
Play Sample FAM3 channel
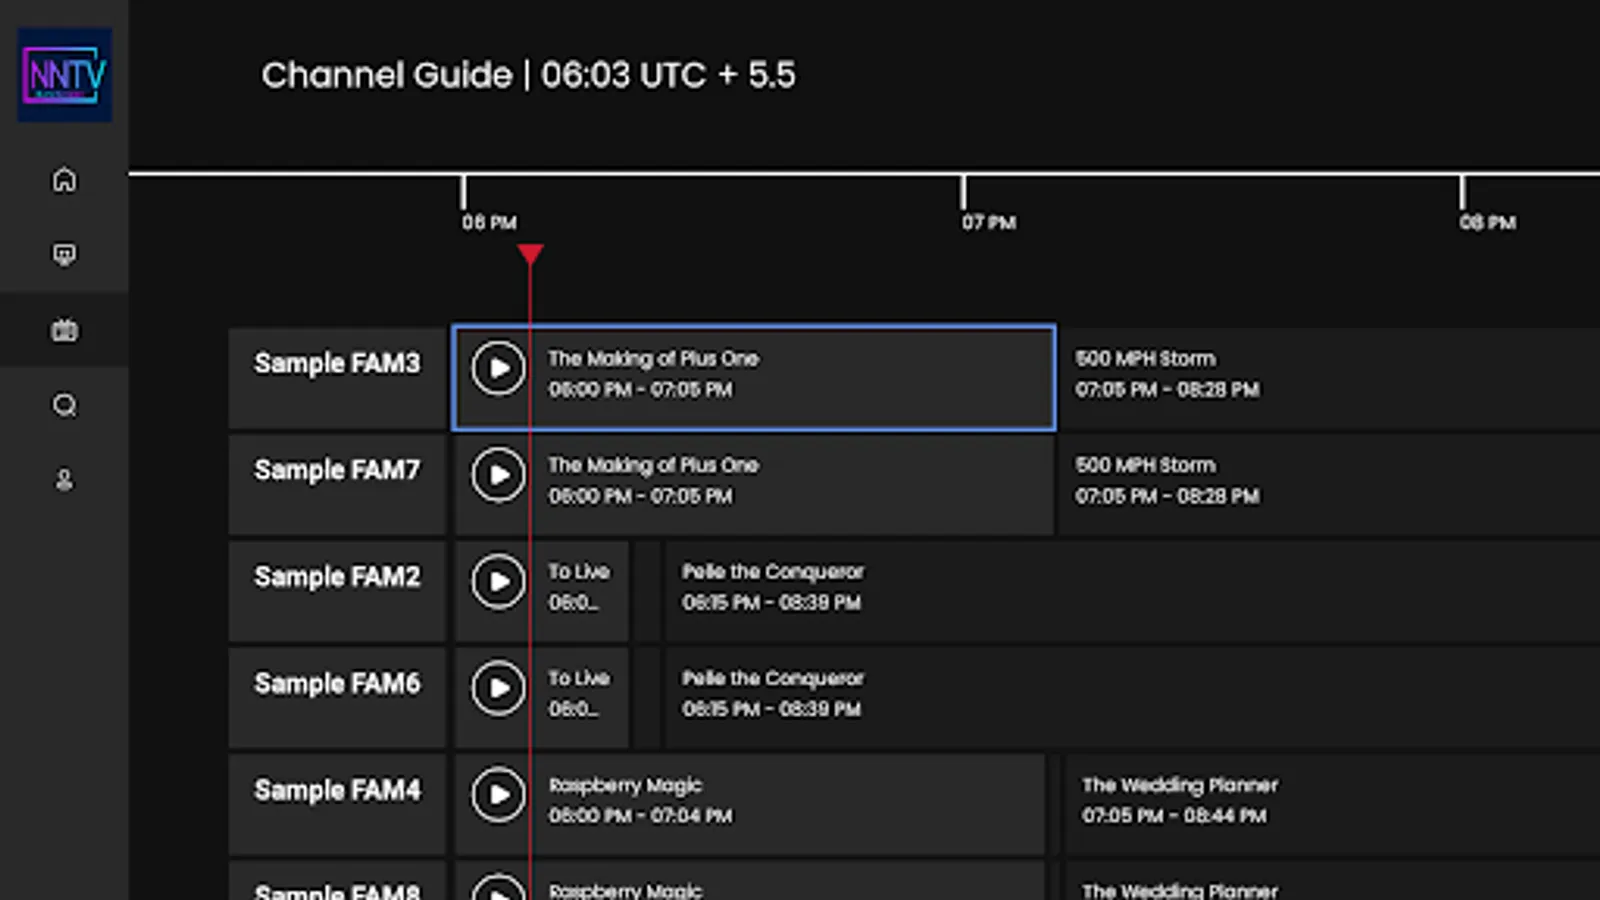(498, 369)
